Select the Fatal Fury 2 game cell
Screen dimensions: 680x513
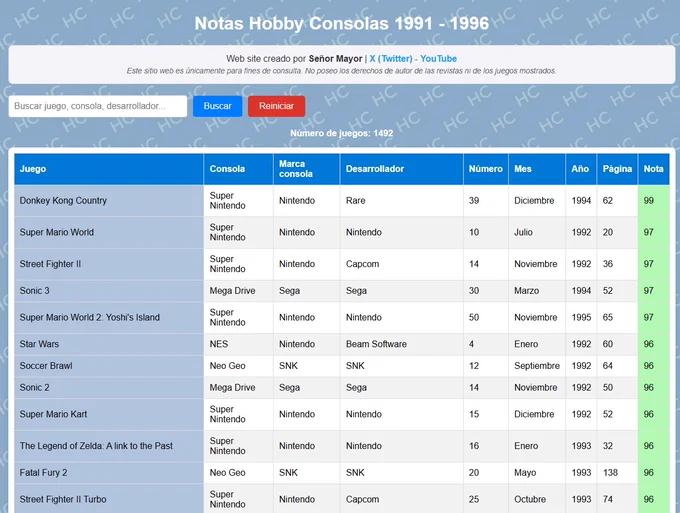(109, 473)
